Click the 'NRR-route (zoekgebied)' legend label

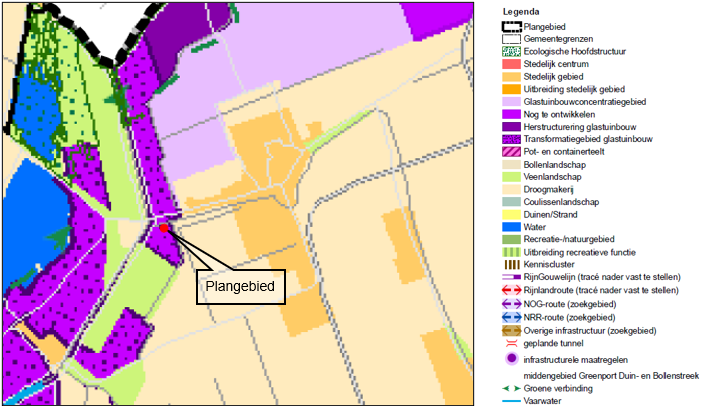tap(569, 318)
